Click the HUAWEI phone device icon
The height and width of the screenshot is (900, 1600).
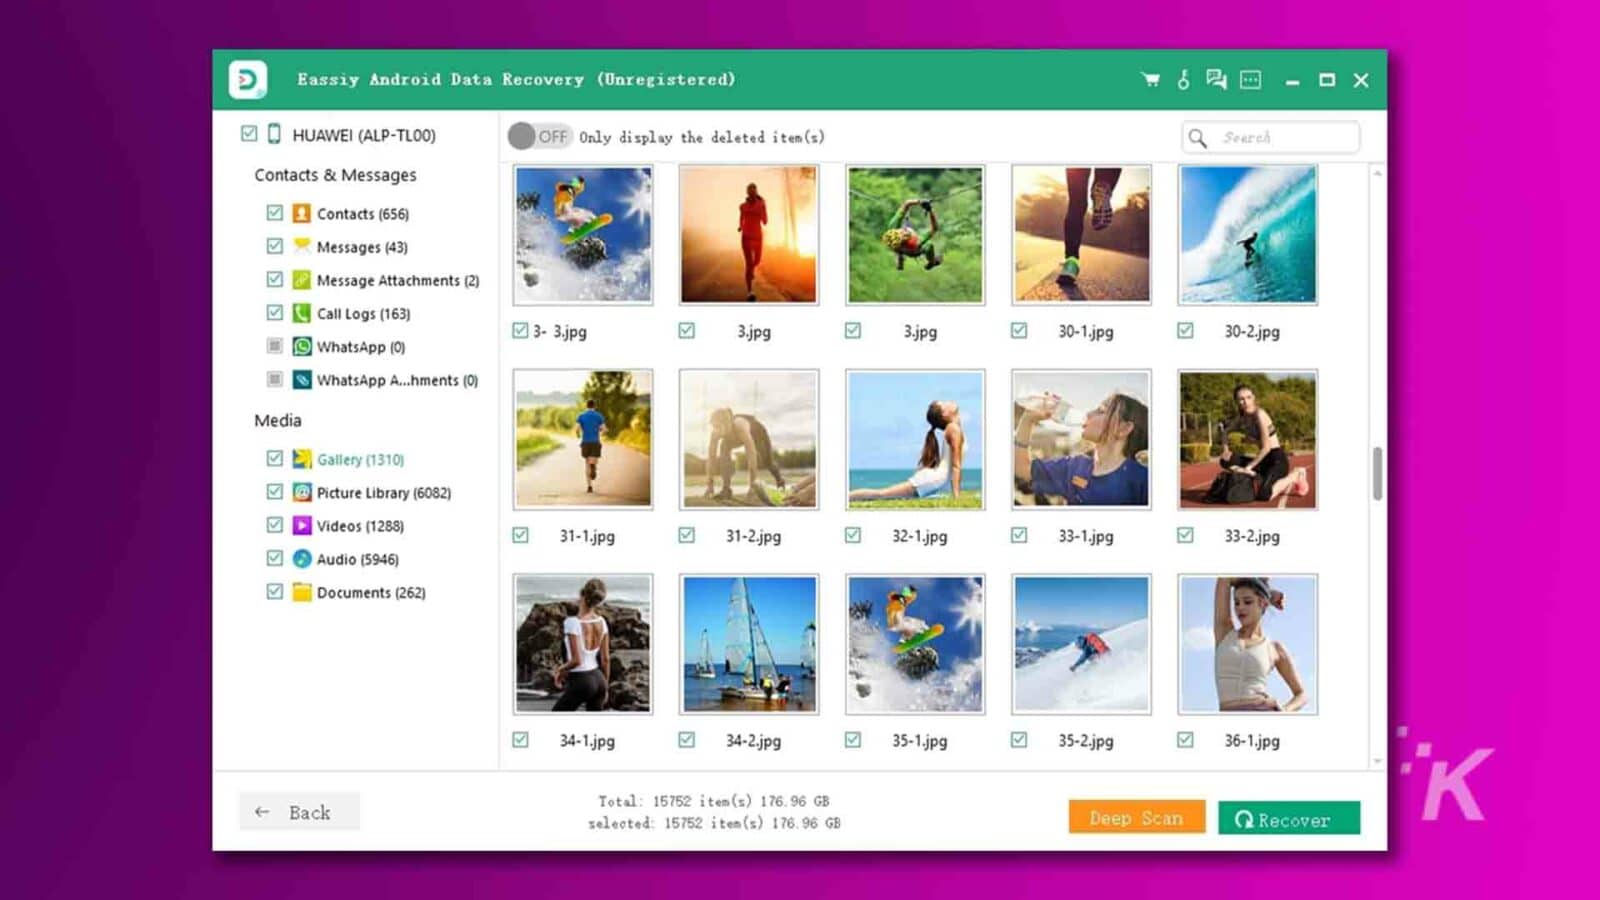click(x=274, y=134)
